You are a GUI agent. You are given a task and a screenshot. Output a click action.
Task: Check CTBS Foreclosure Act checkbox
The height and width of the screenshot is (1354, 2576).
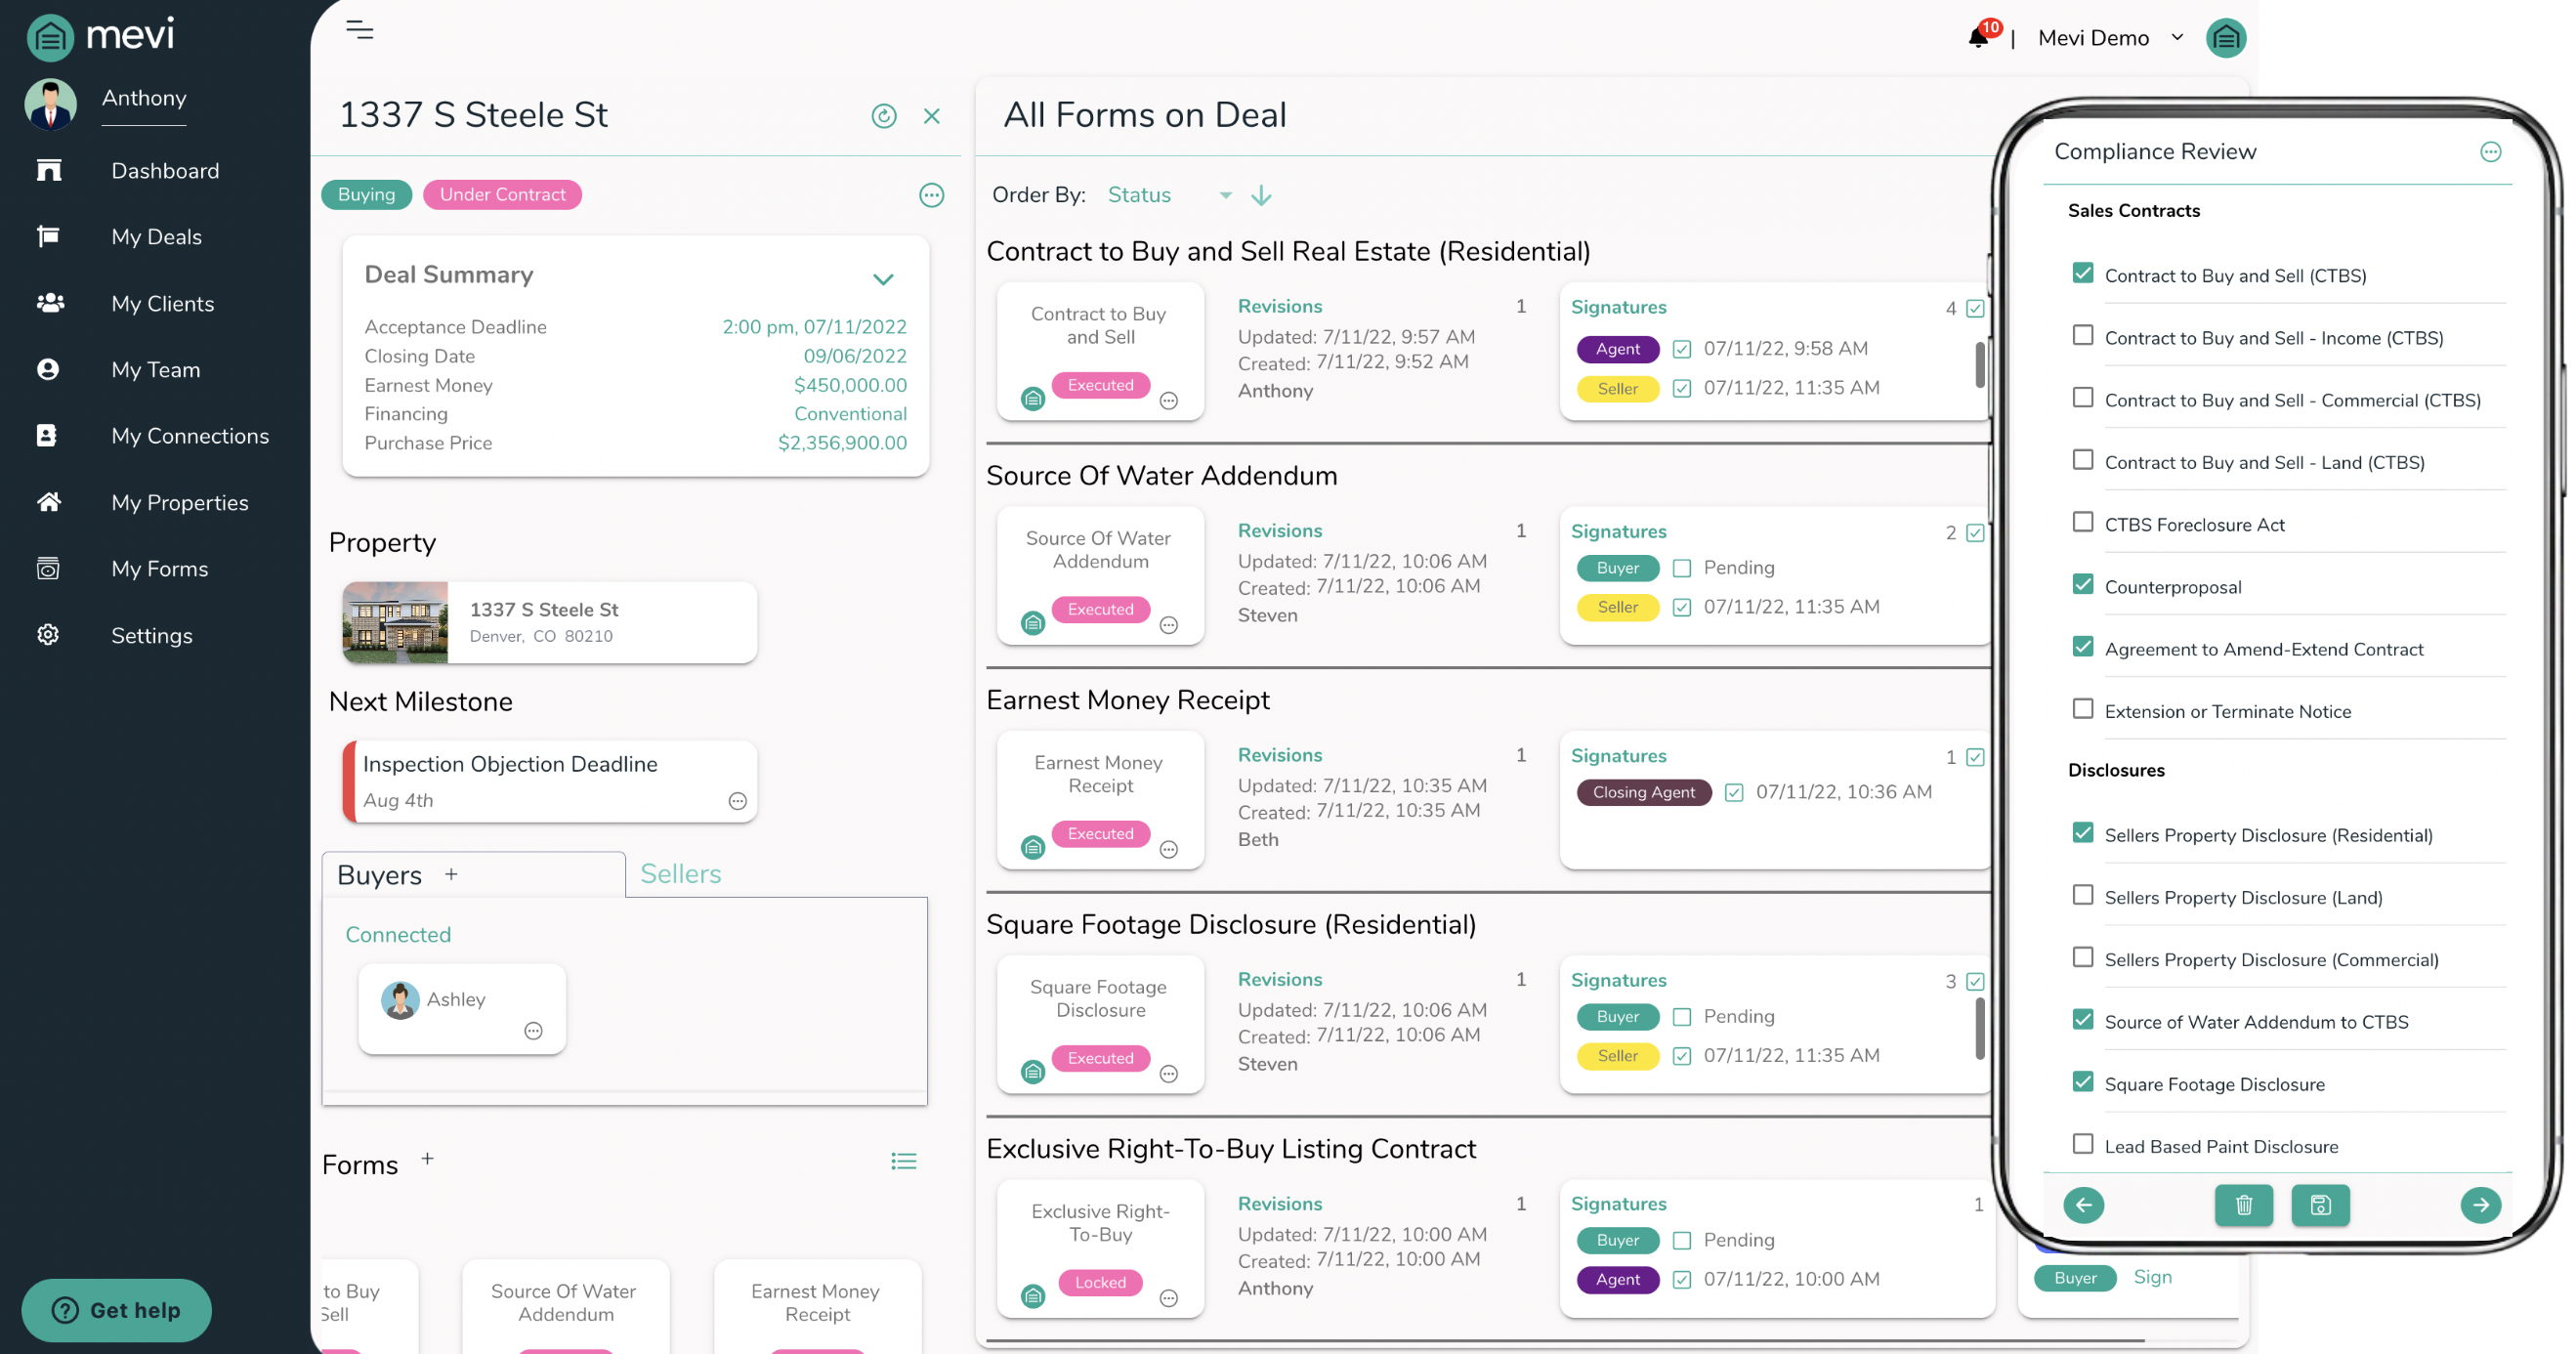click(x=2082, y=522)
